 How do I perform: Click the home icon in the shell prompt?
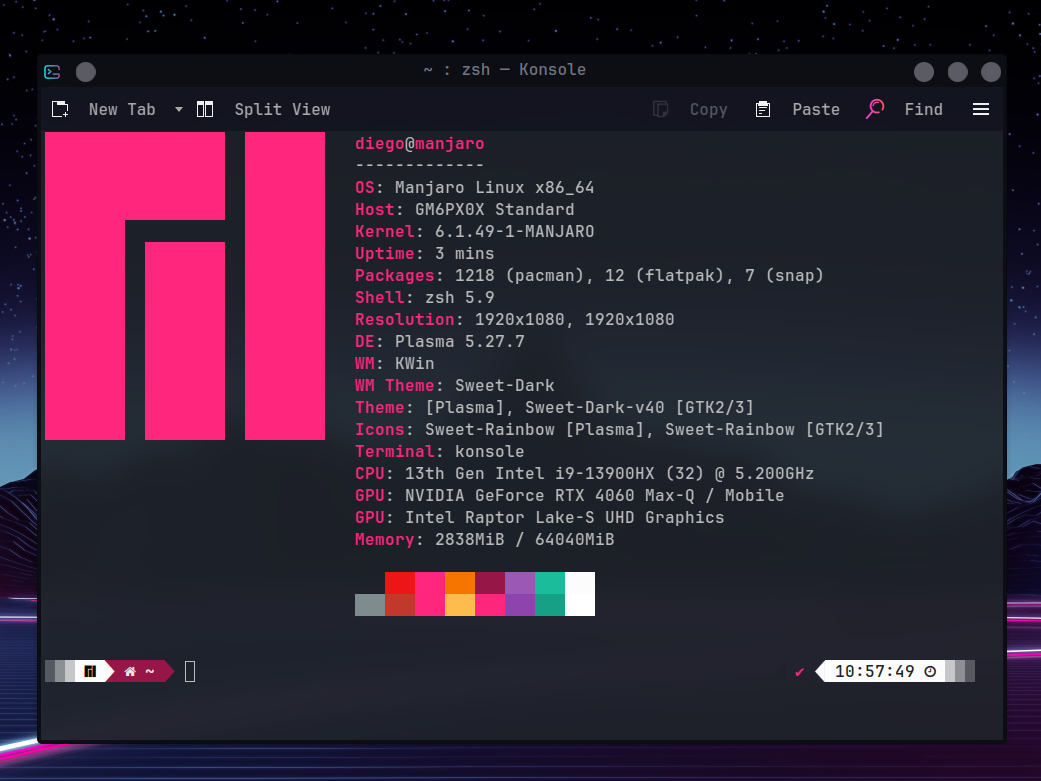pos(130,671)
